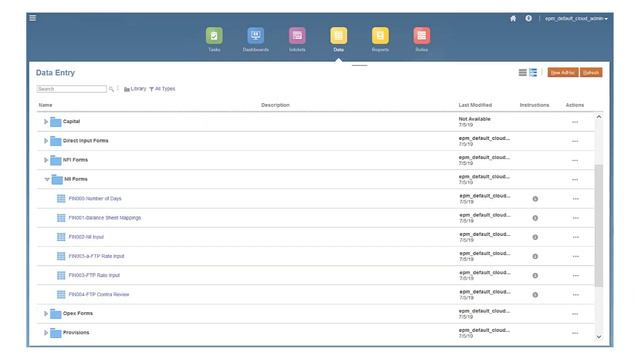Expand the Opex Forms folder

[x=46, y=313]
